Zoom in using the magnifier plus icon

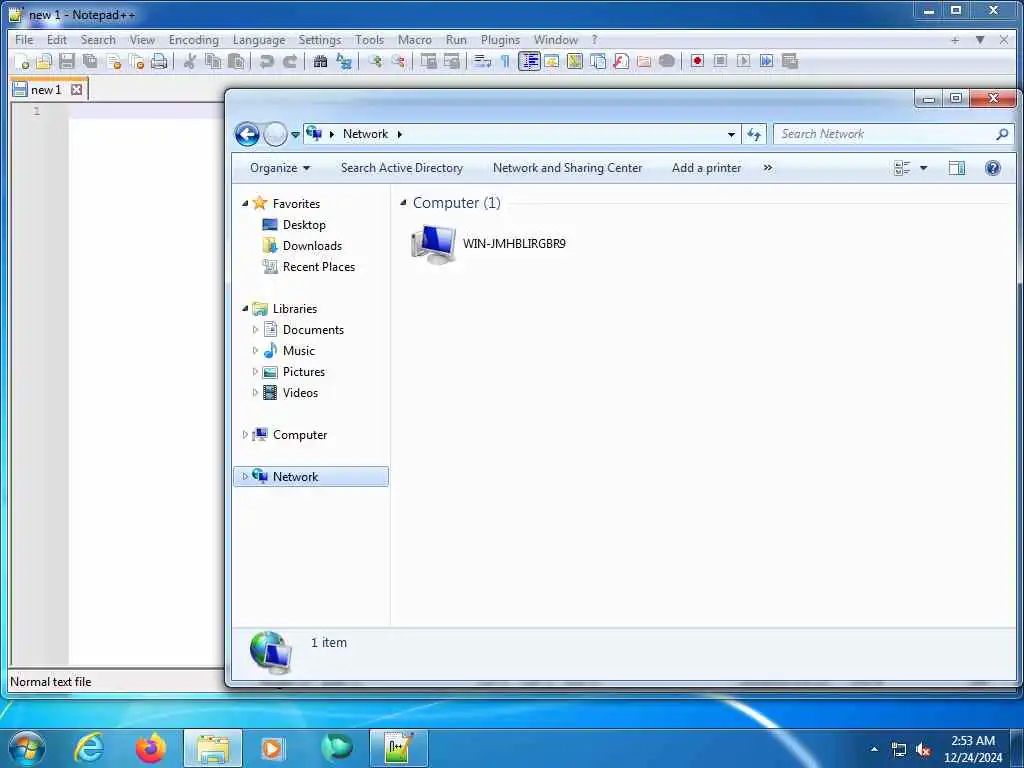375,61
